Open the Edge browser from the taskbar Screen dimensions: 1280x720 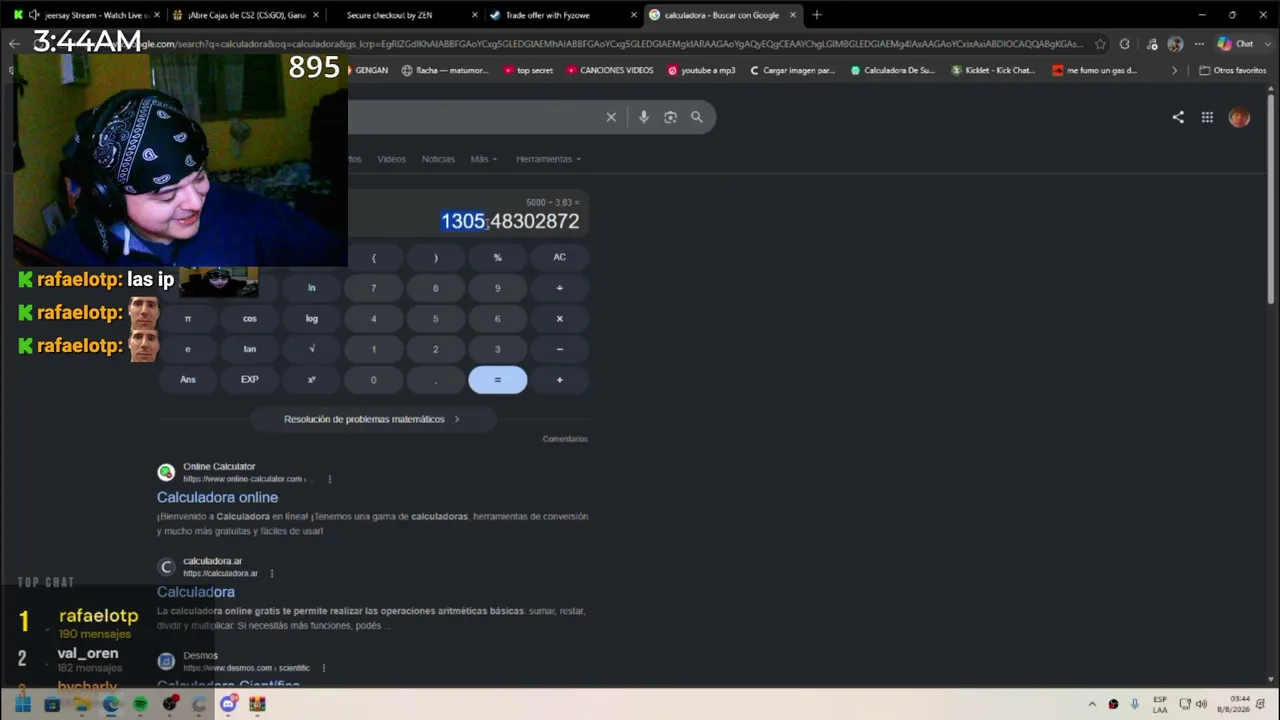111,704
